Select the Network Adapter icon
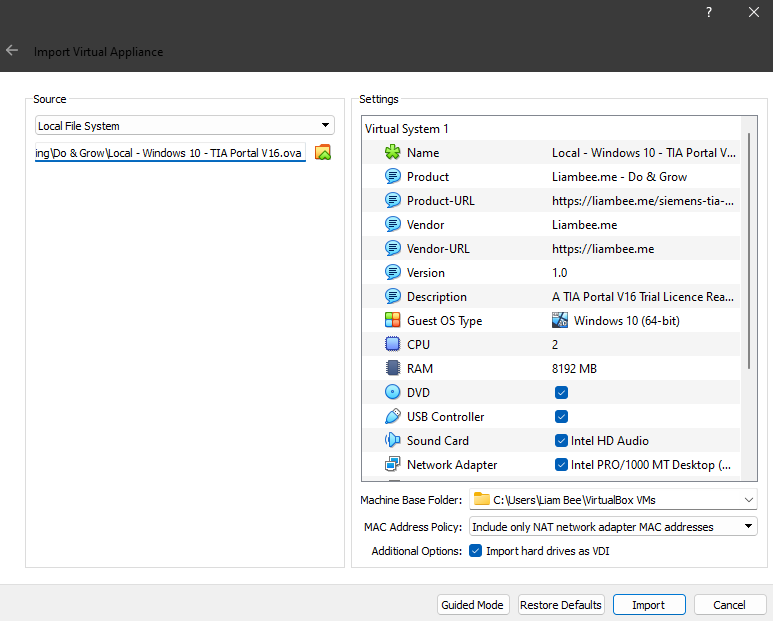 click(392, 465)
